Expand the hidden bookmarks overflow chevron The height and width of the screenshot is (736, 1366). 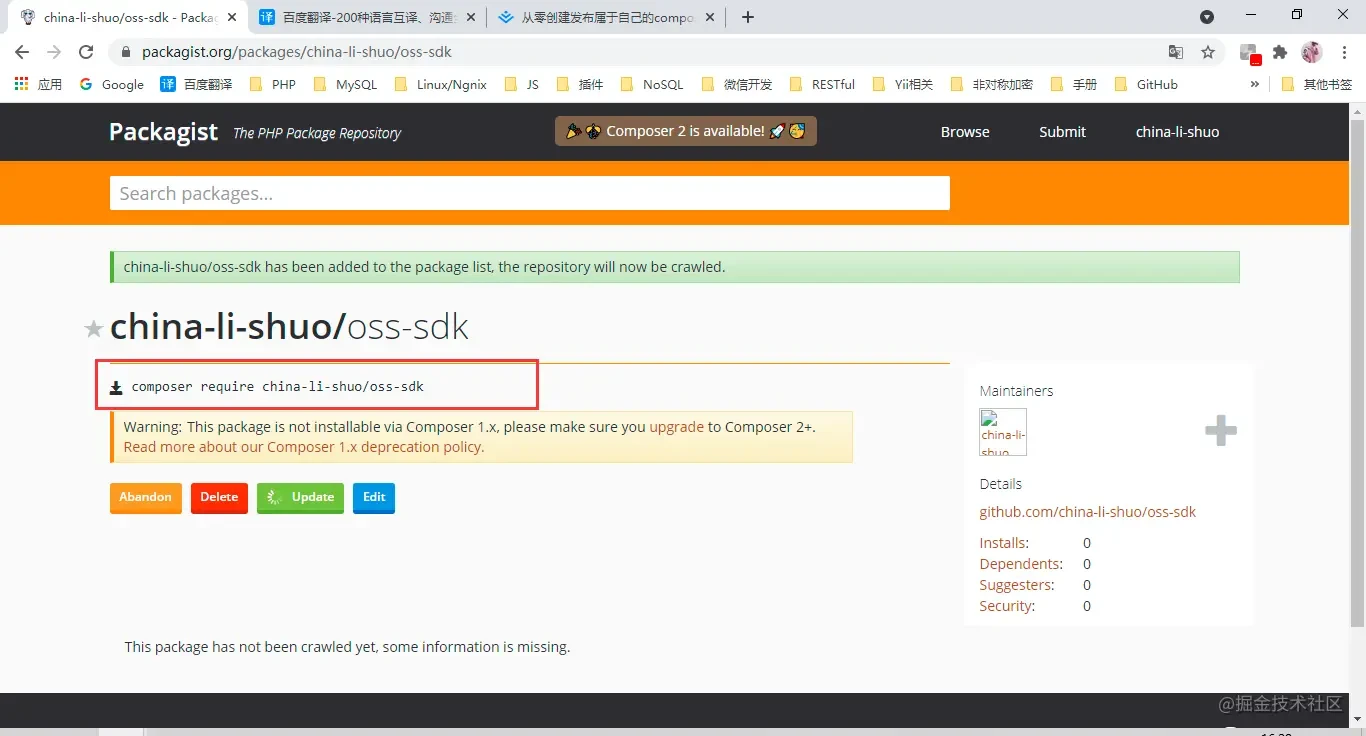(1255, 85)
